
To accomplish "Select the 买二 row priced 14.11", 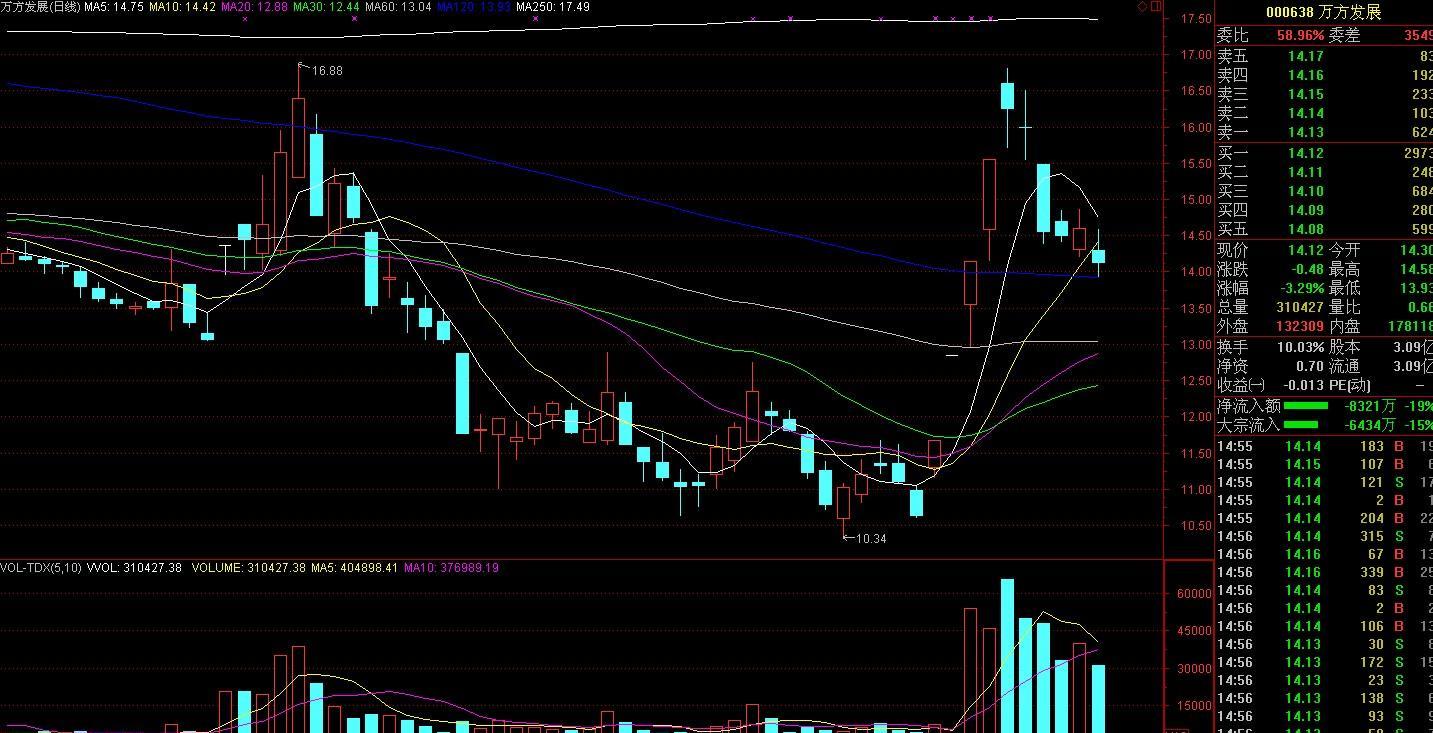I will [x=1324, y=172].
